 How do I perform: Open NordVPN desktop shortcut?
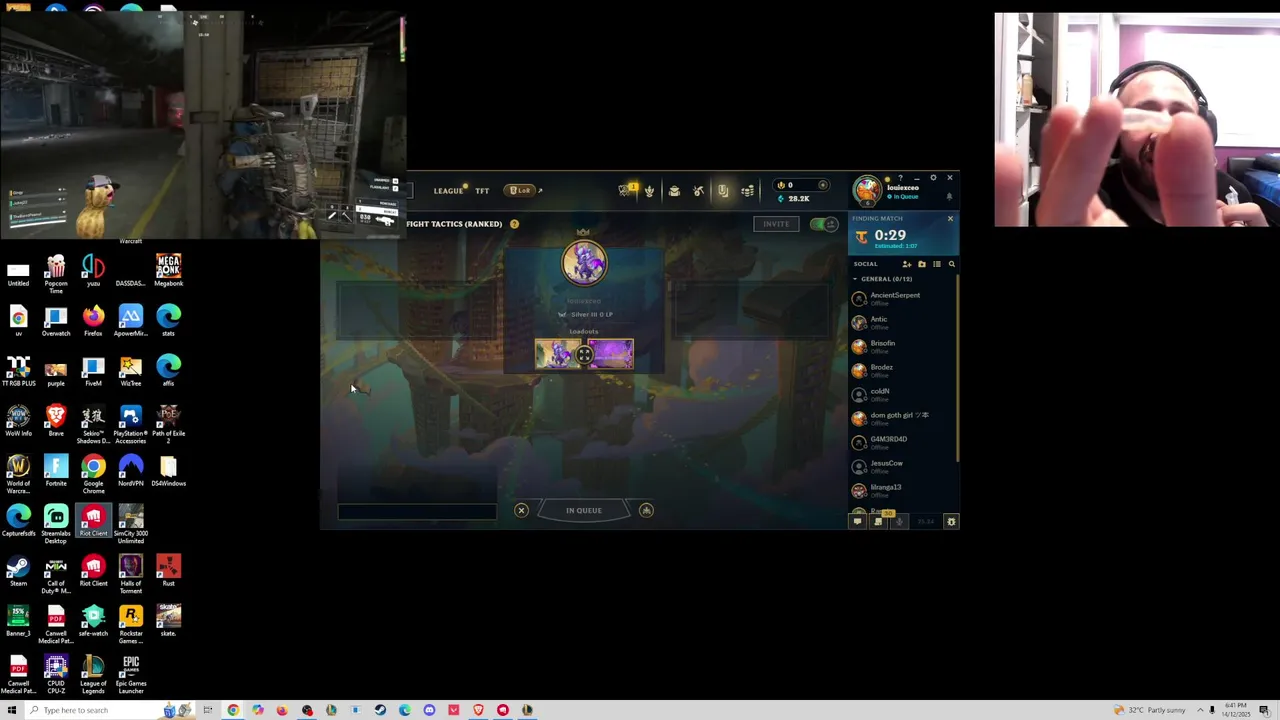pyautogui.click(x=131, y=470)
